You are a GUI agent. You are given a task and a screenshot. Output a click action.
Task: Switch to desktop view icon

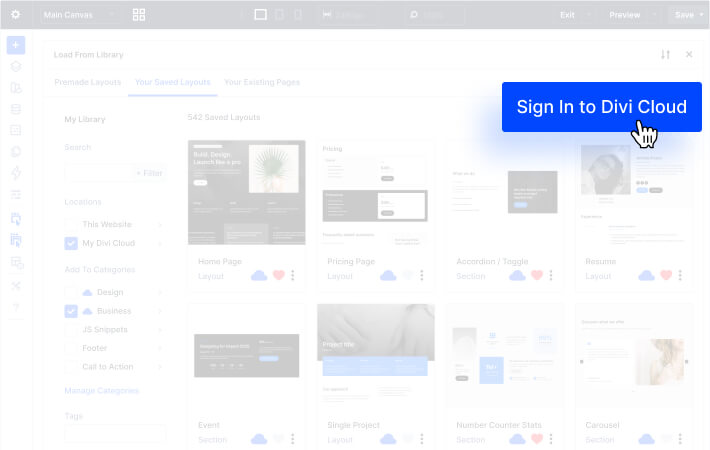pos(260,14)
